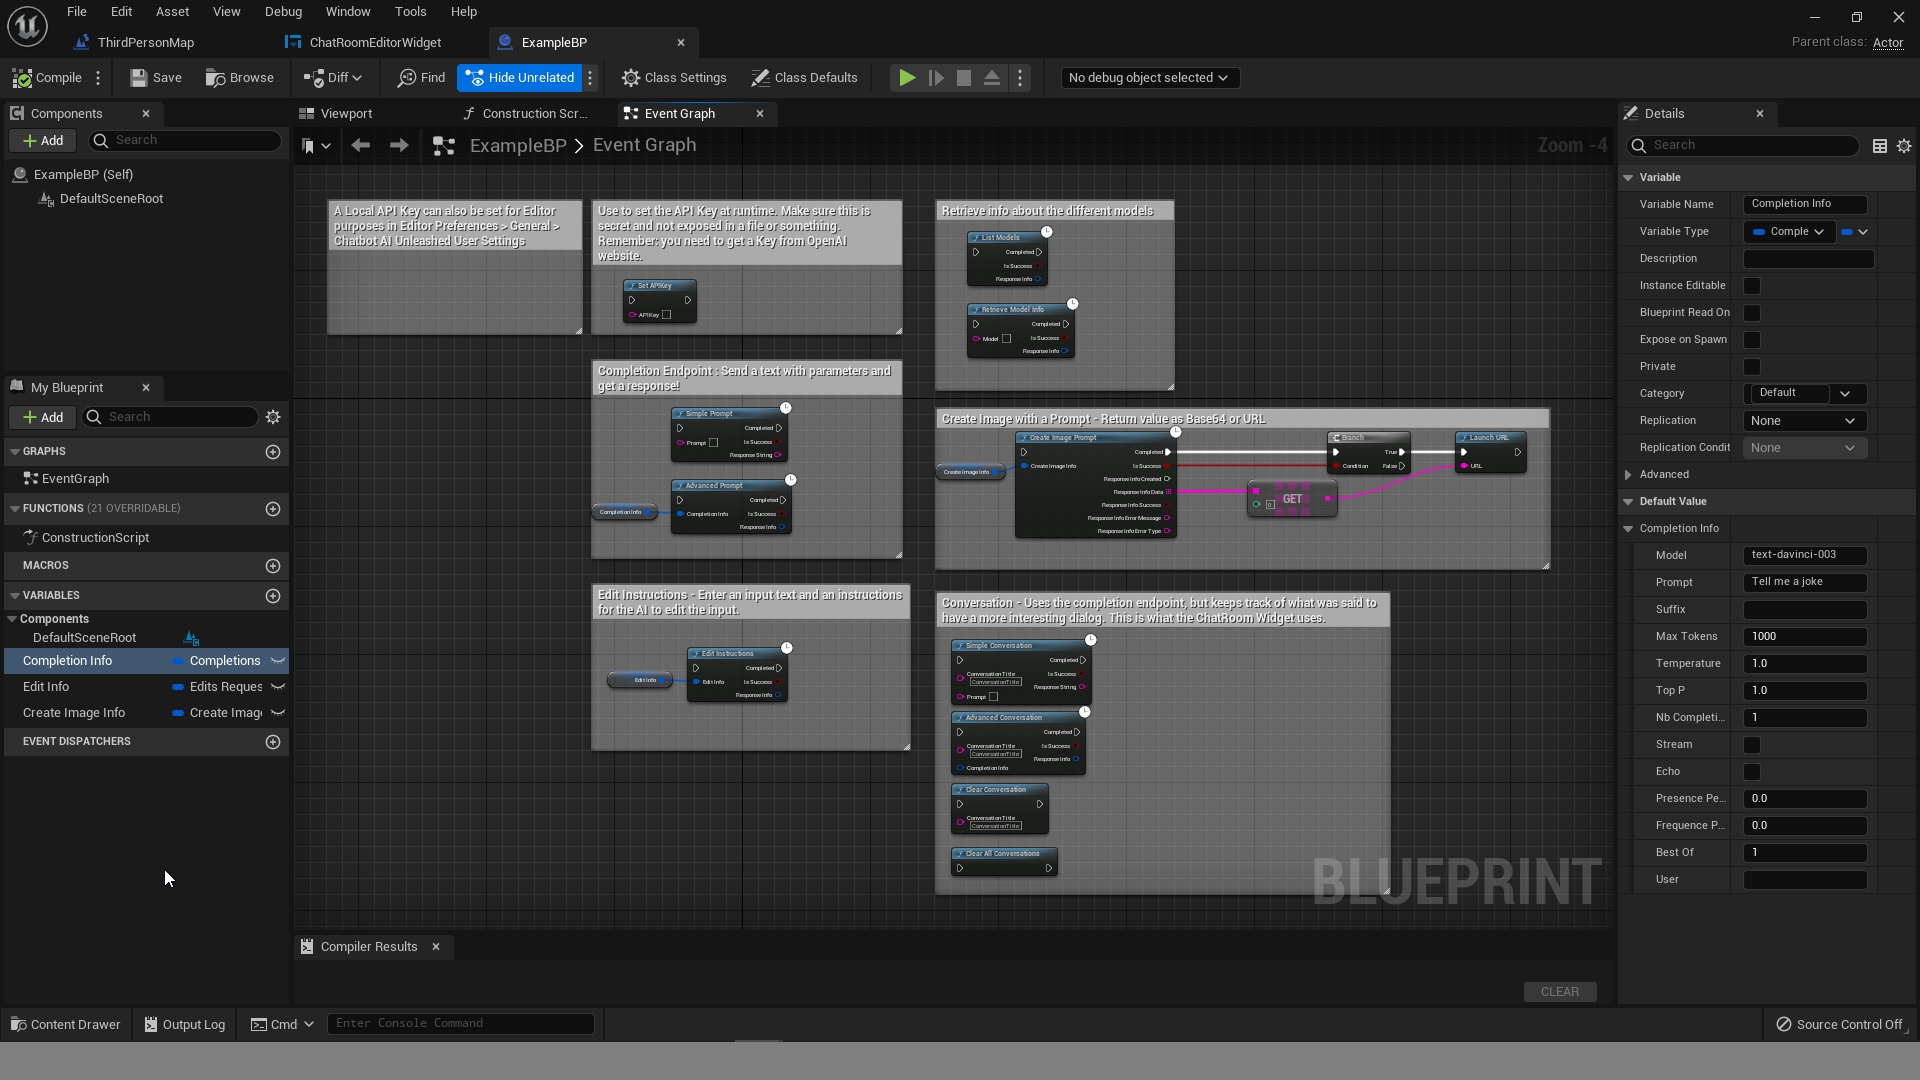Check Expose on Spawn
This screenshot has height=1080, width=1920.
coord(1753,340)
